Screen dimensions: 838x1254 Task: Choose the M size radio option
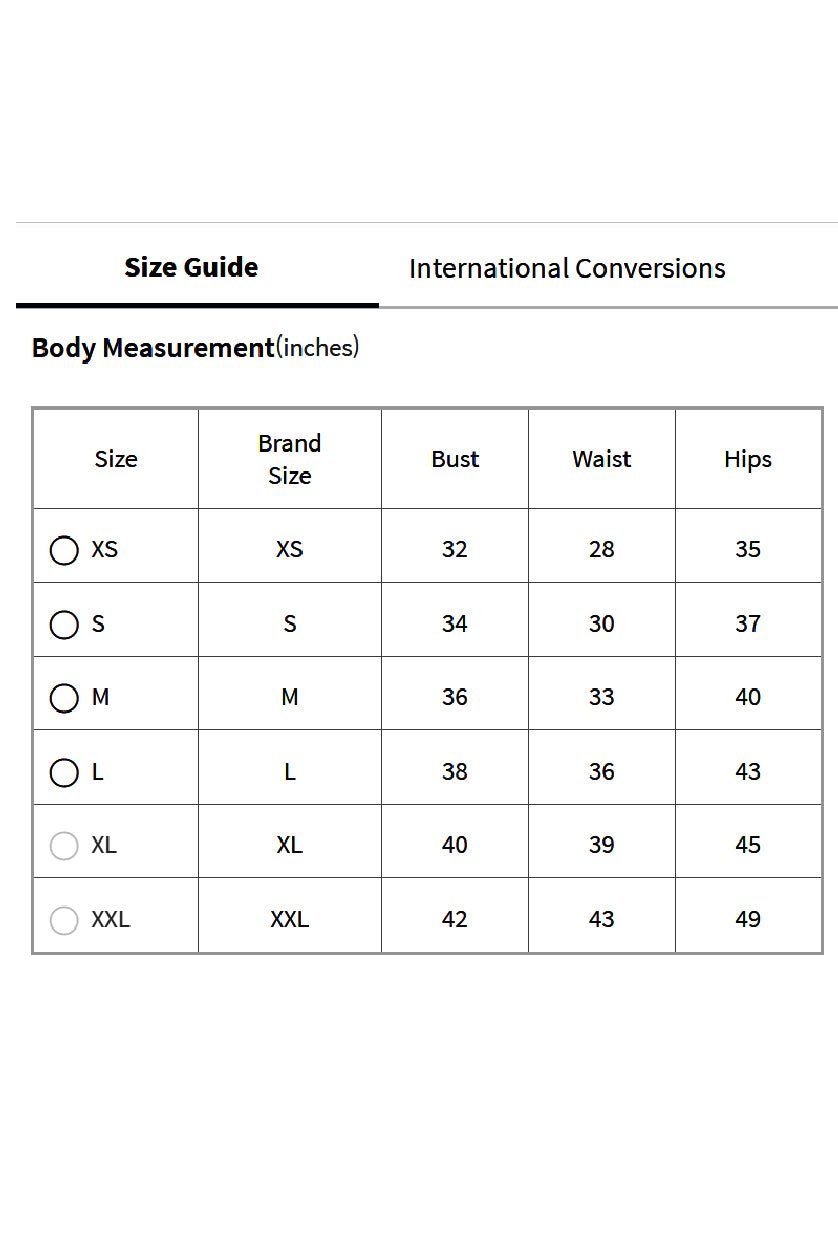point(64,698)
